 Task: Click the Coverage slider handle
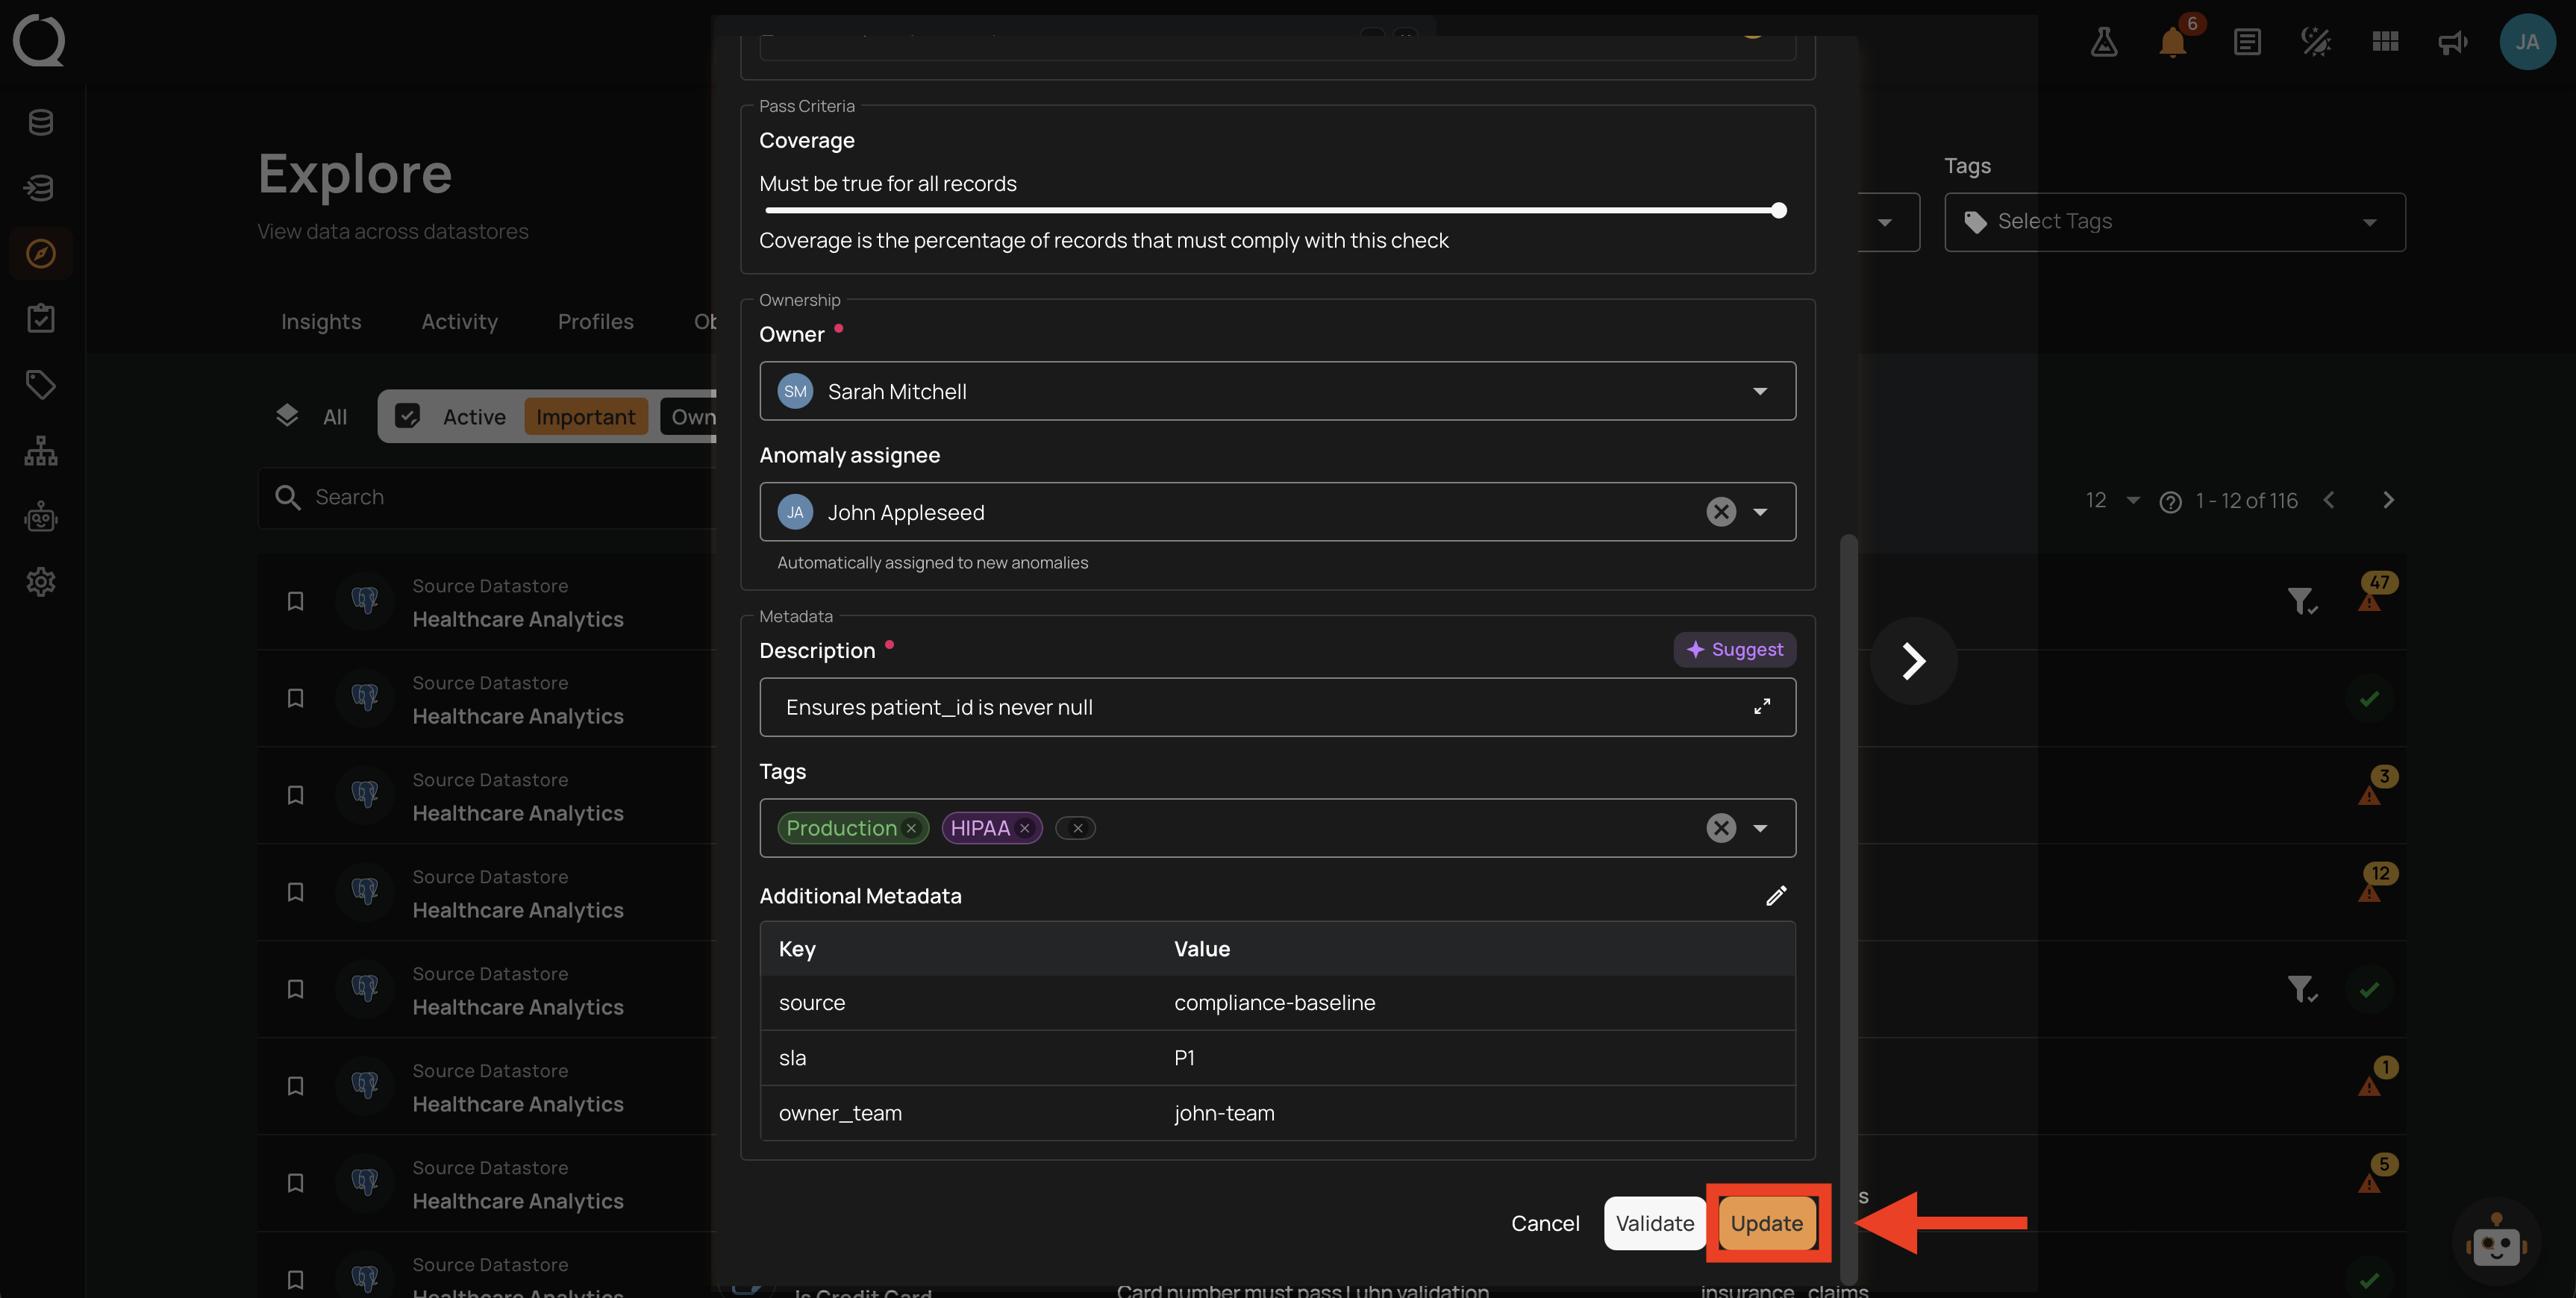(1778, 210)
